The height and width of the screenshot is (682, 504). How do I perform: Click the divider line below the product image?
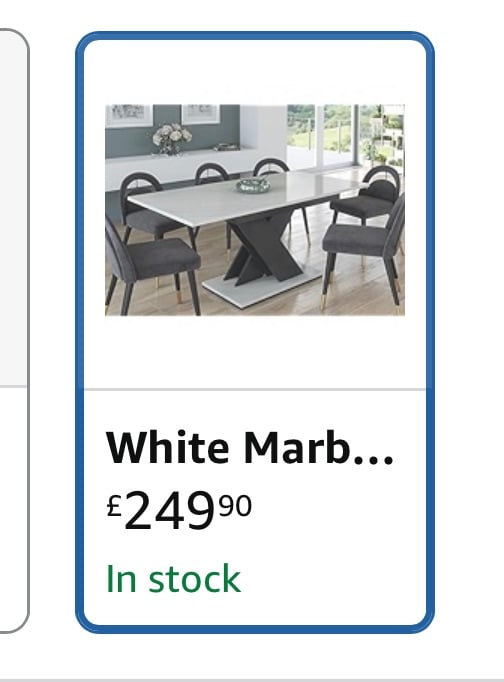pos(255,389)
